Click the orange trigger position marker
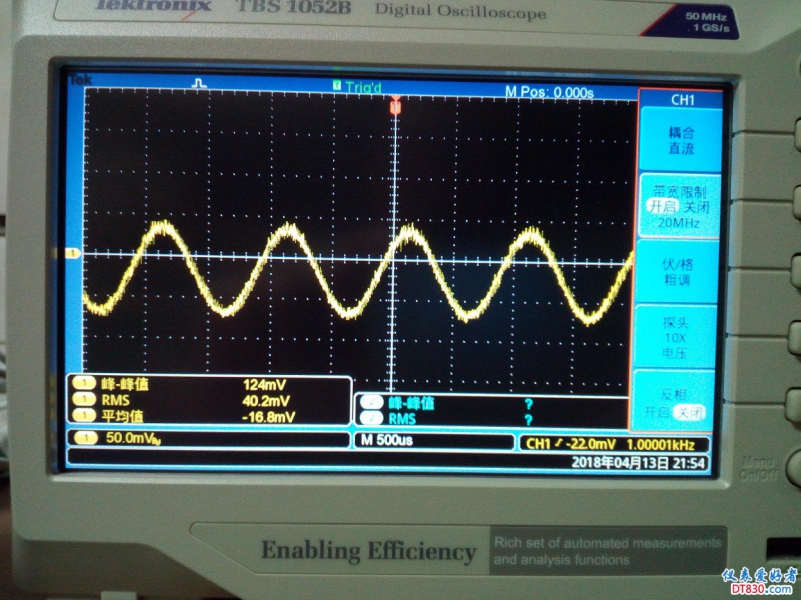801x600 pixels. [x=396, y=105]
